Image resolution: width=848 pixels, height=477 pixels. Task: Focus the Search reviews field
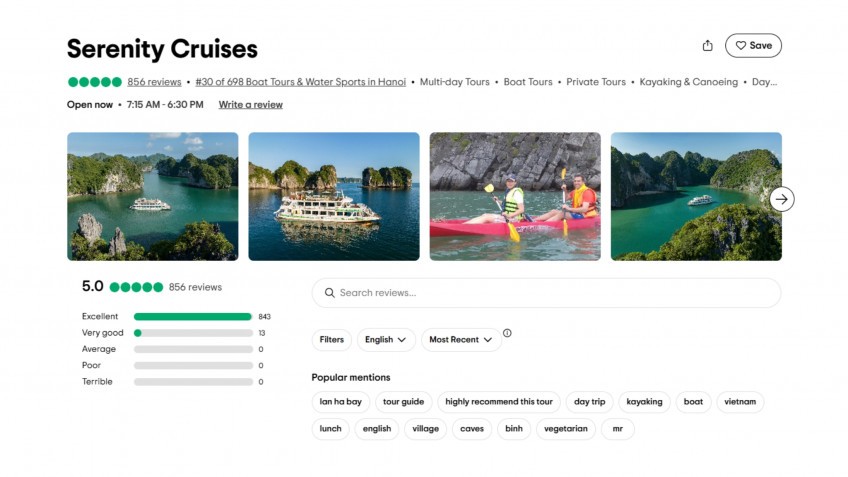[x=550, y=293]
